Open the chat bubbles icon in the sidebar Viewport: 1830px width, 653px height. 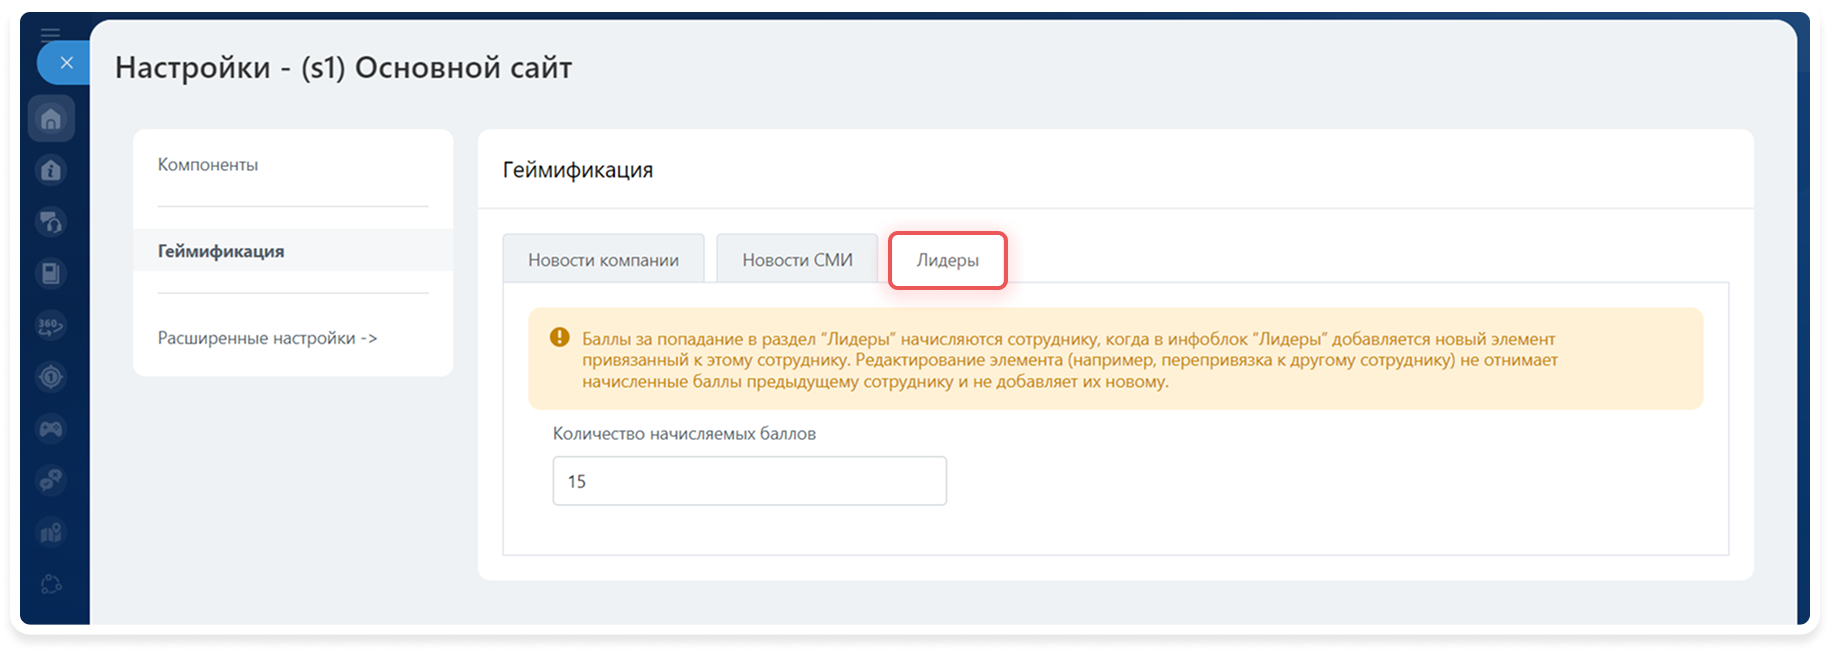[x=51, y=481]
